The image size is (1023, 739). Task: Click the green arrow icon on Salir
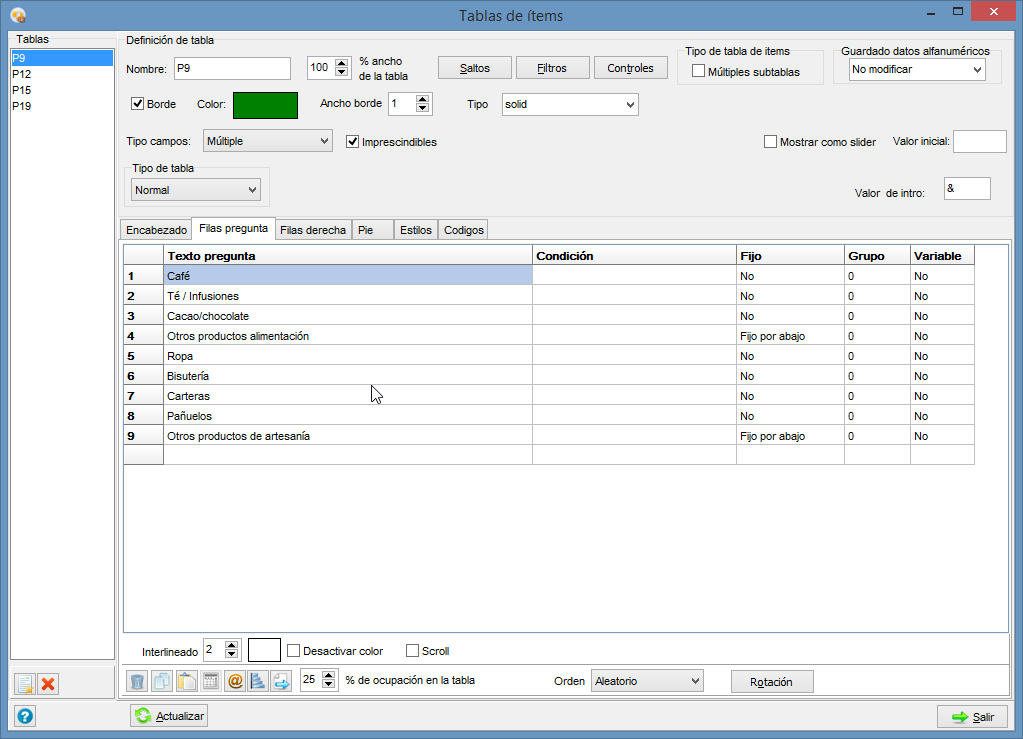pos(960,717)
